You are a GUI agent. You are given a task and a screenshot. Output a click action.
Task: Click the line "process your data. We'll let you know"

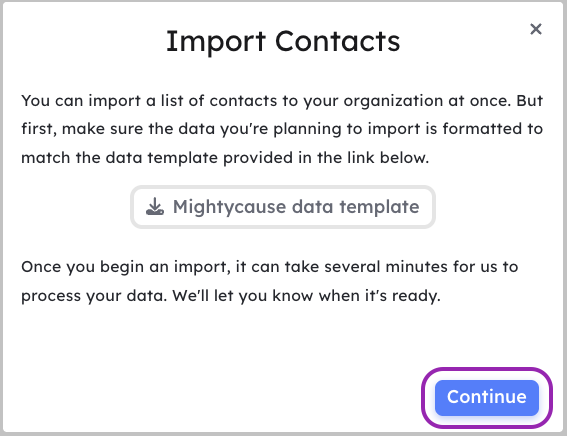(x=231, y=296)
